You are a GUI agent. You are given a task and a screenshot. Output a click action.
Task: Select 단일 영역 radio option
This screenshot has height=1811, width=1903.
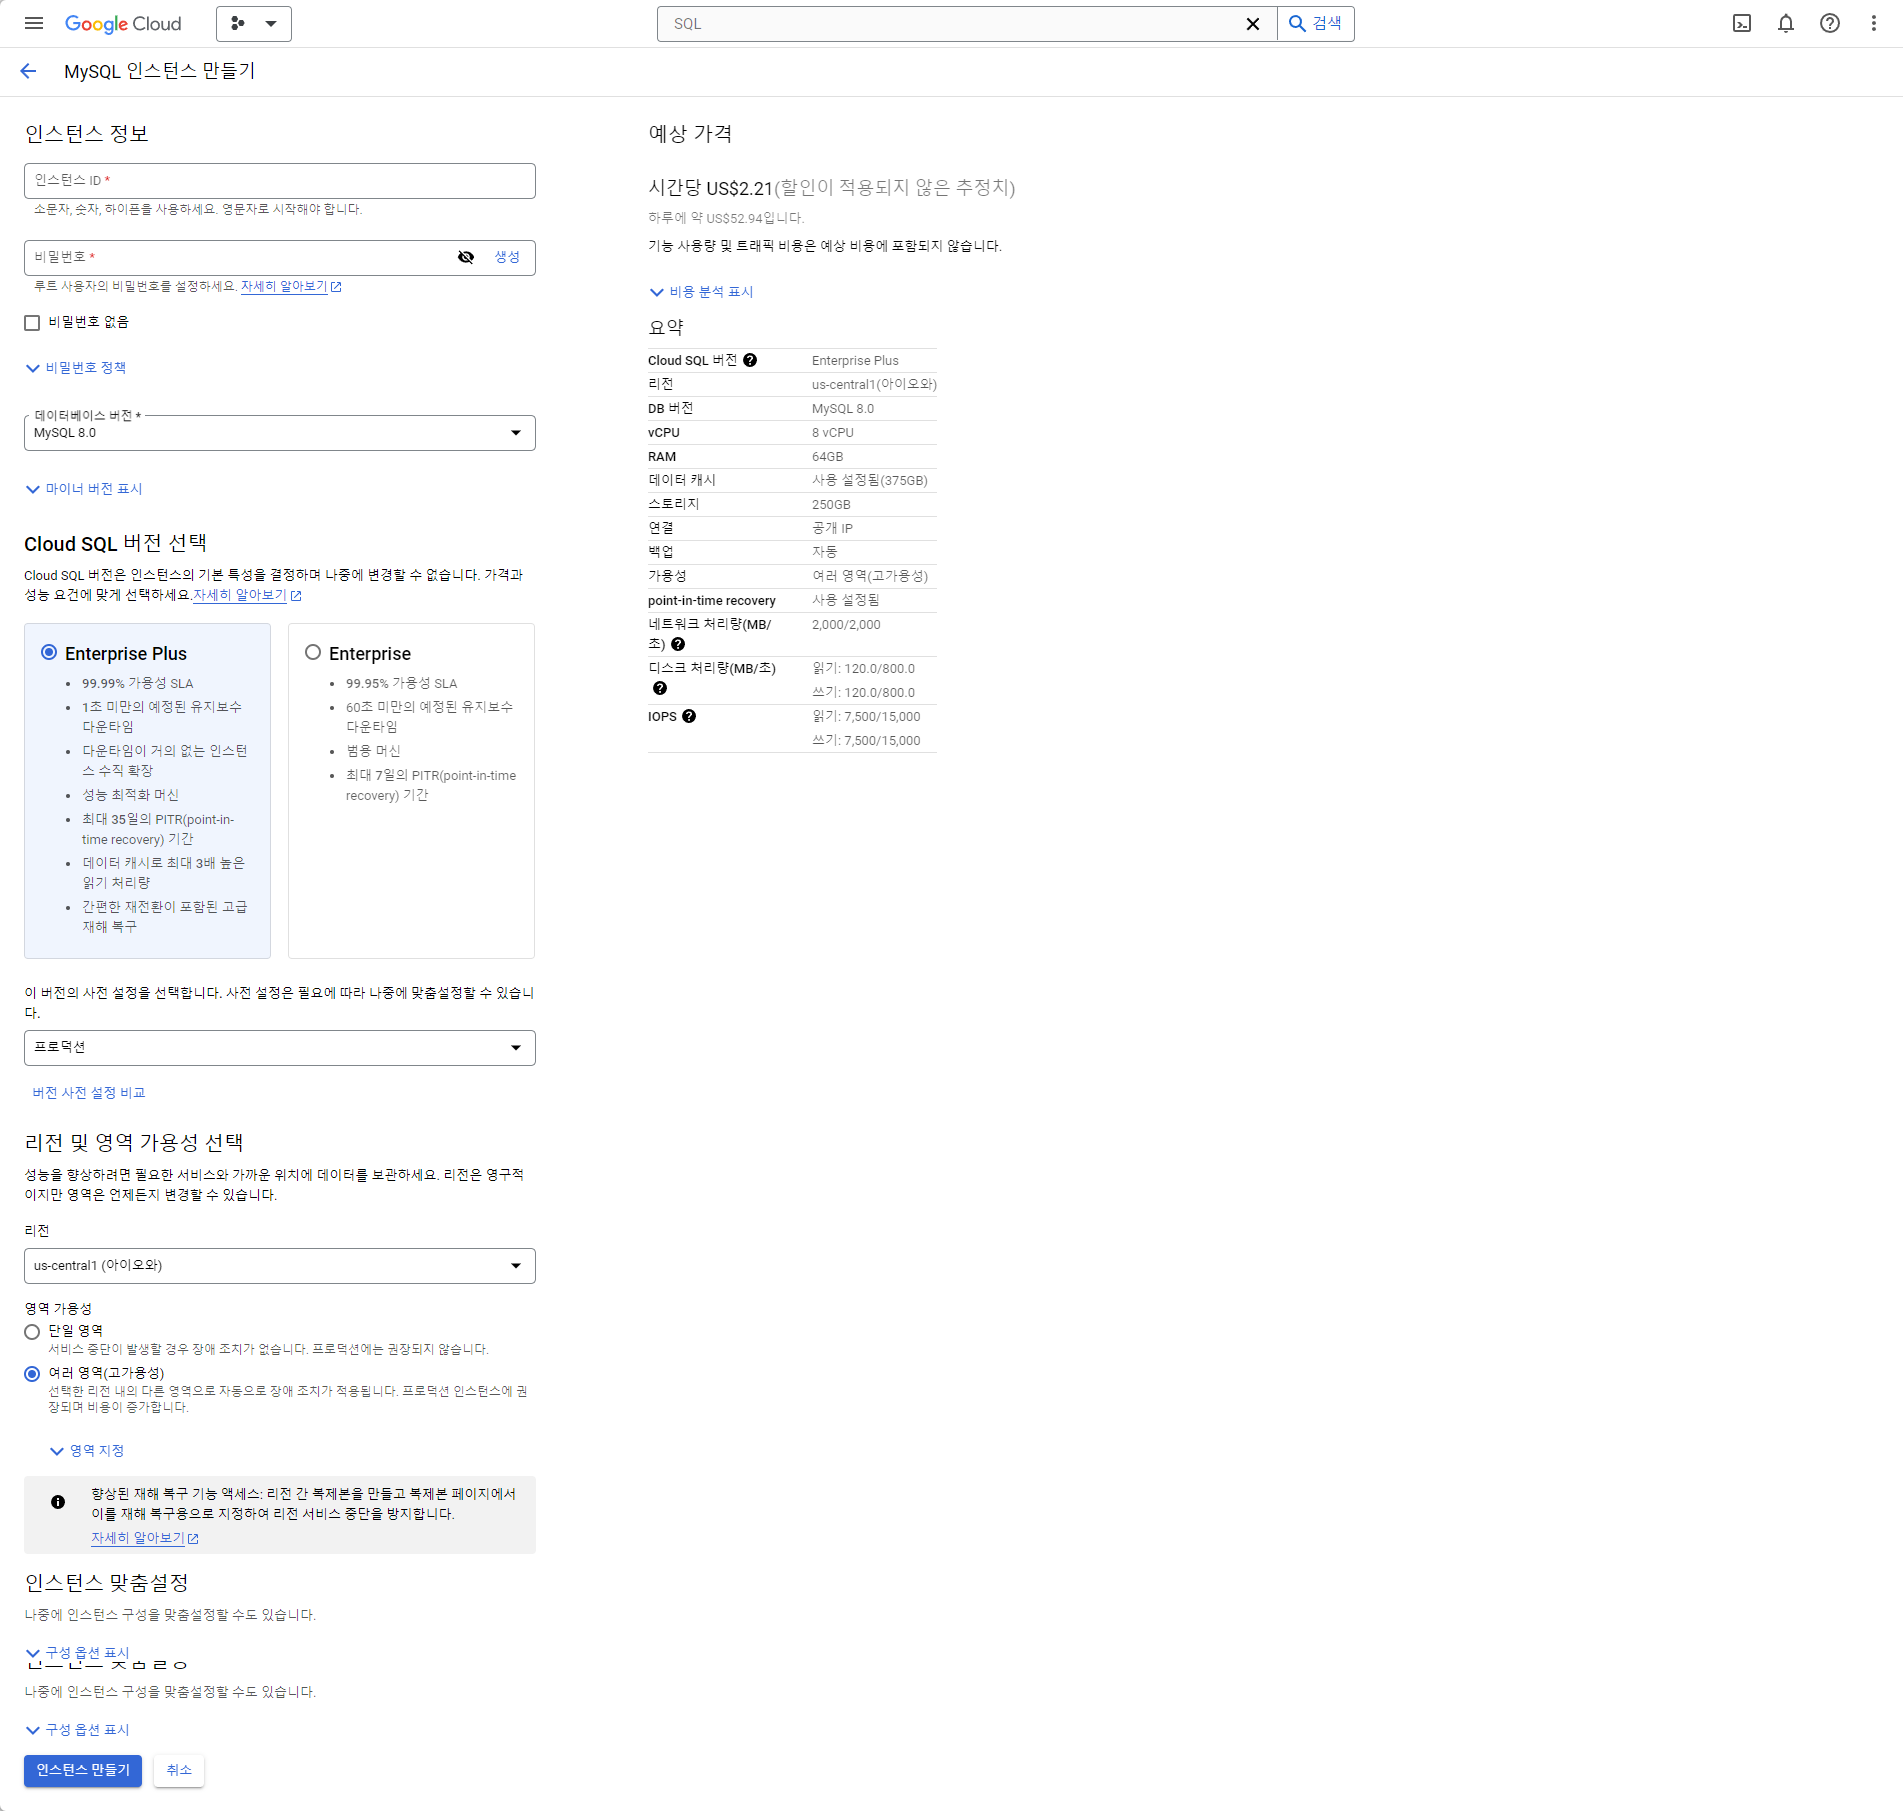coord(32,1332)
